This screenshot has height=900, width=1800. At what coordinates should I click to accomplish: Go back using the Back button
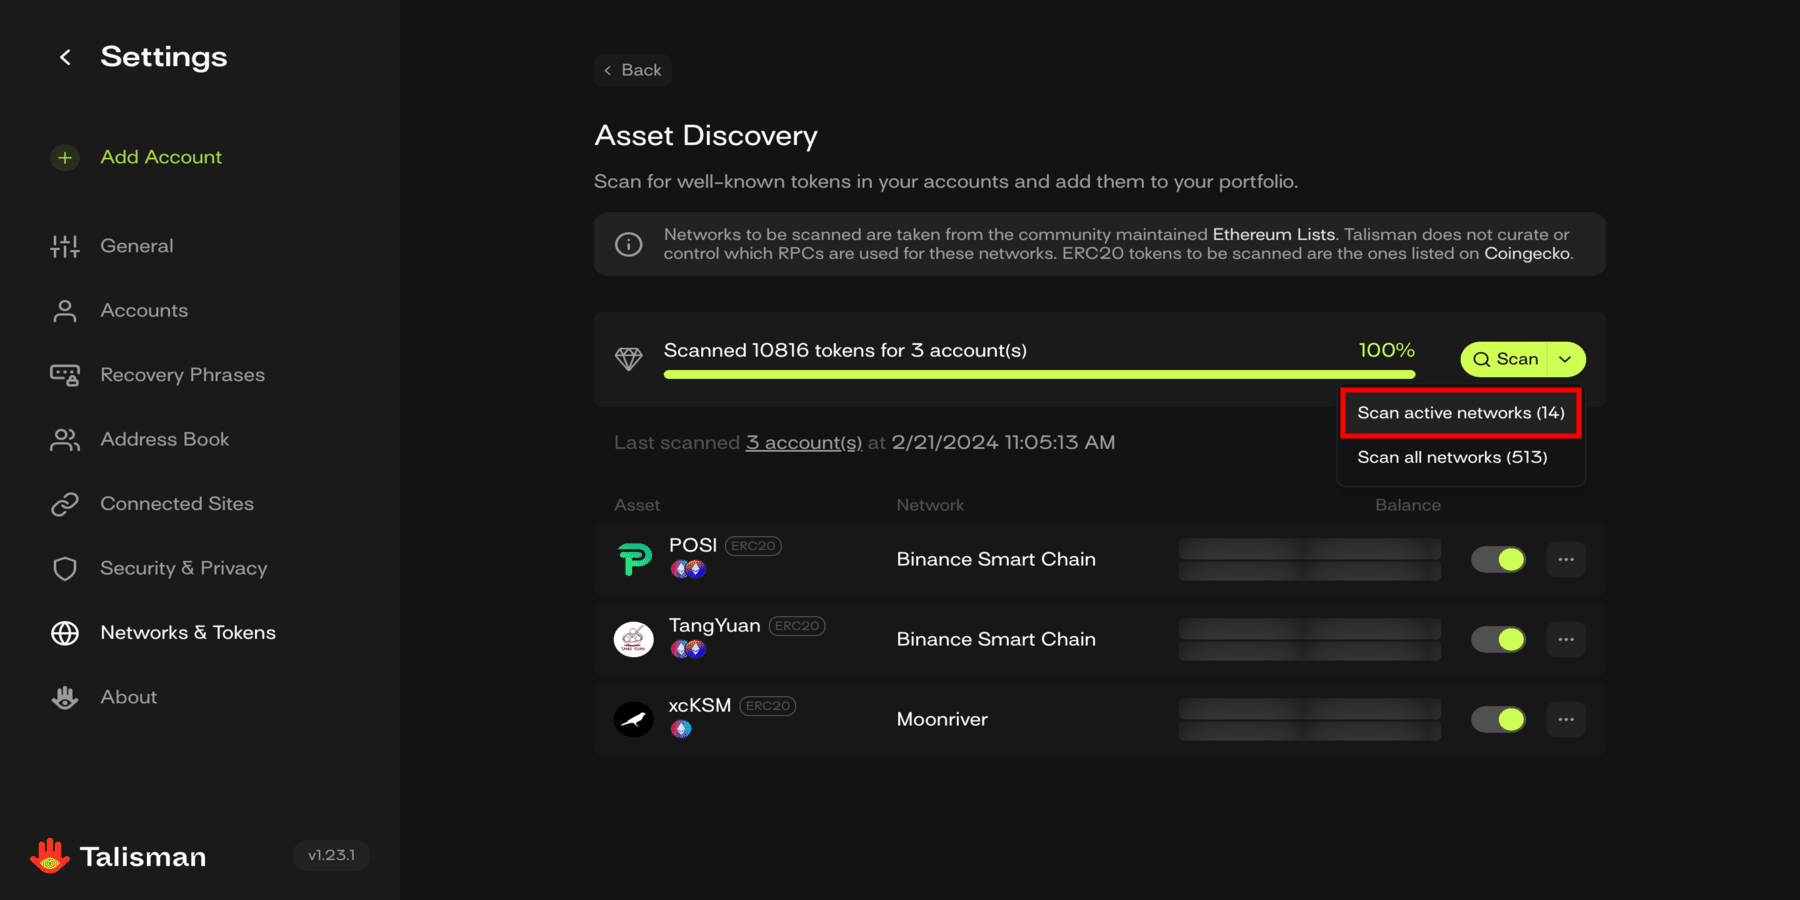pyautogui.click(x=632, y=70)
